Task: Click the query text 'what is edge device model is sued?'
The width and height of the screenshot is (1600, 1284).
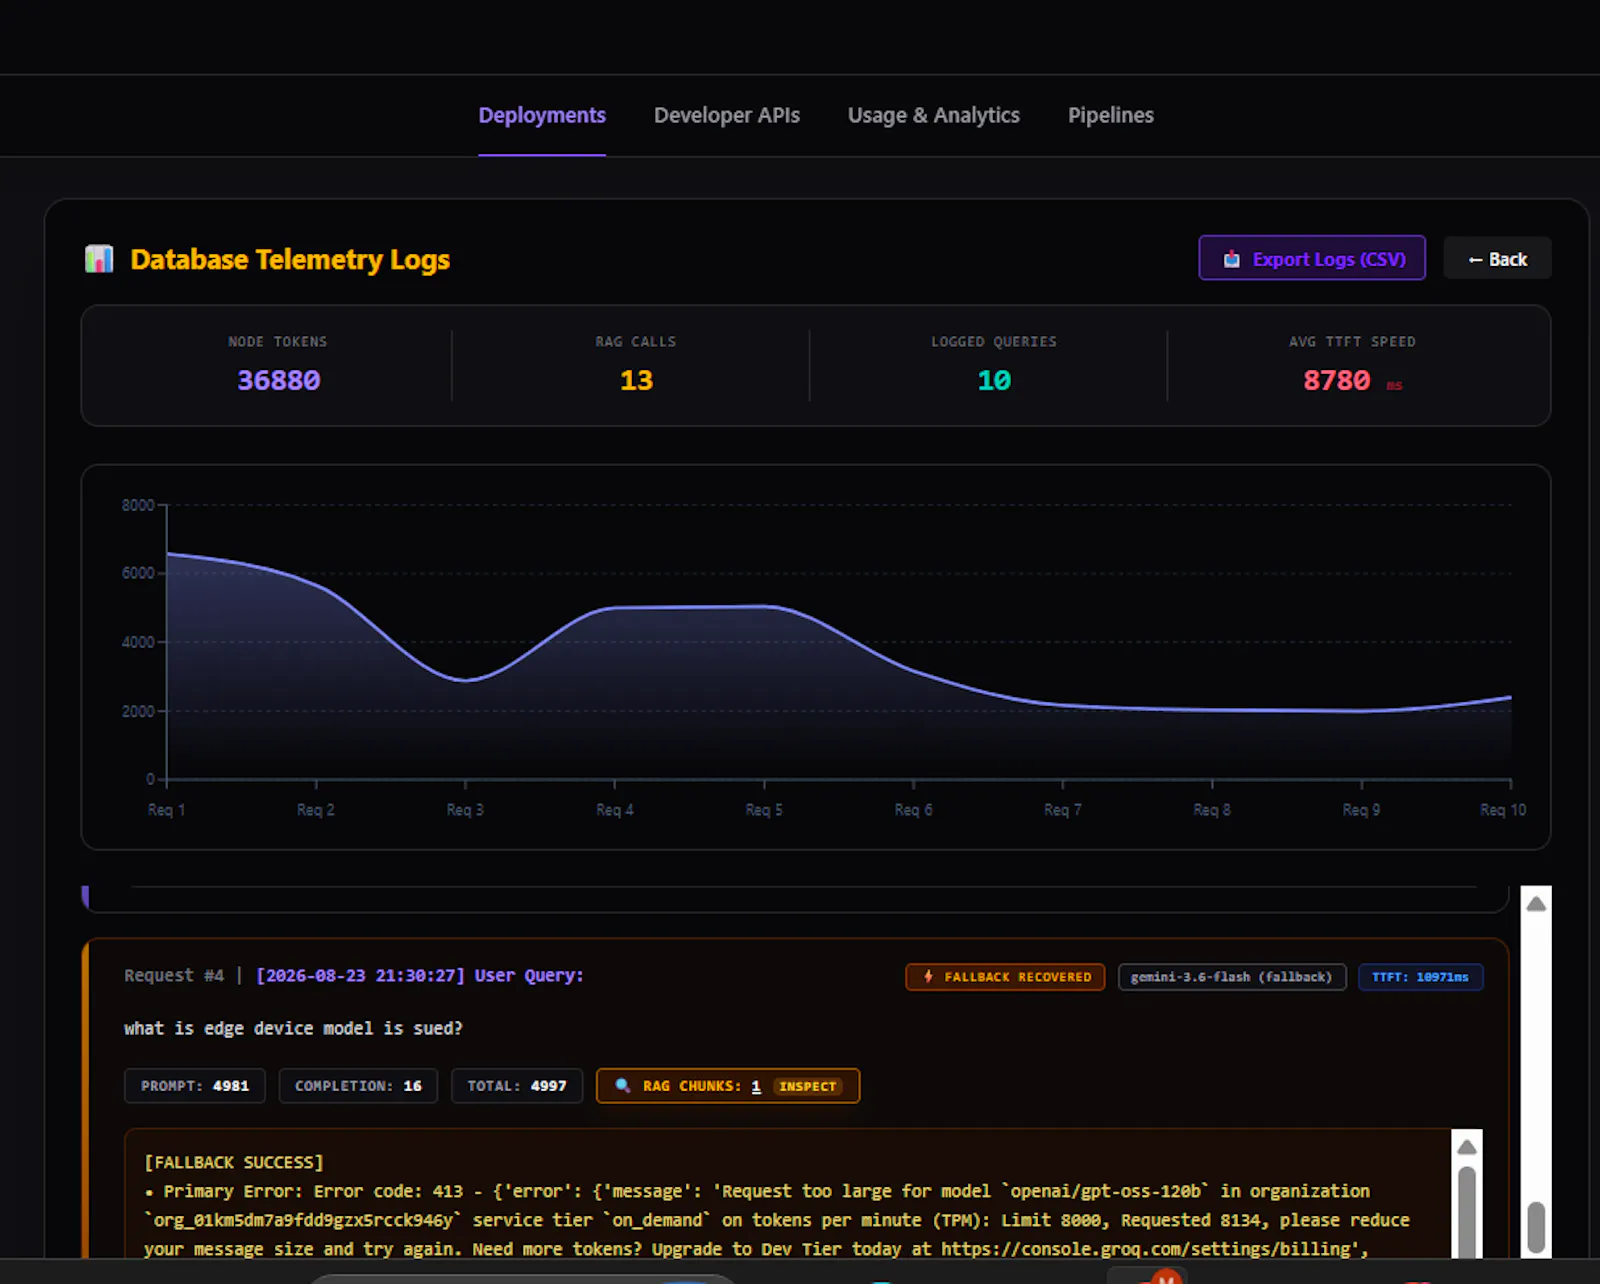Action: [293, 1028]
